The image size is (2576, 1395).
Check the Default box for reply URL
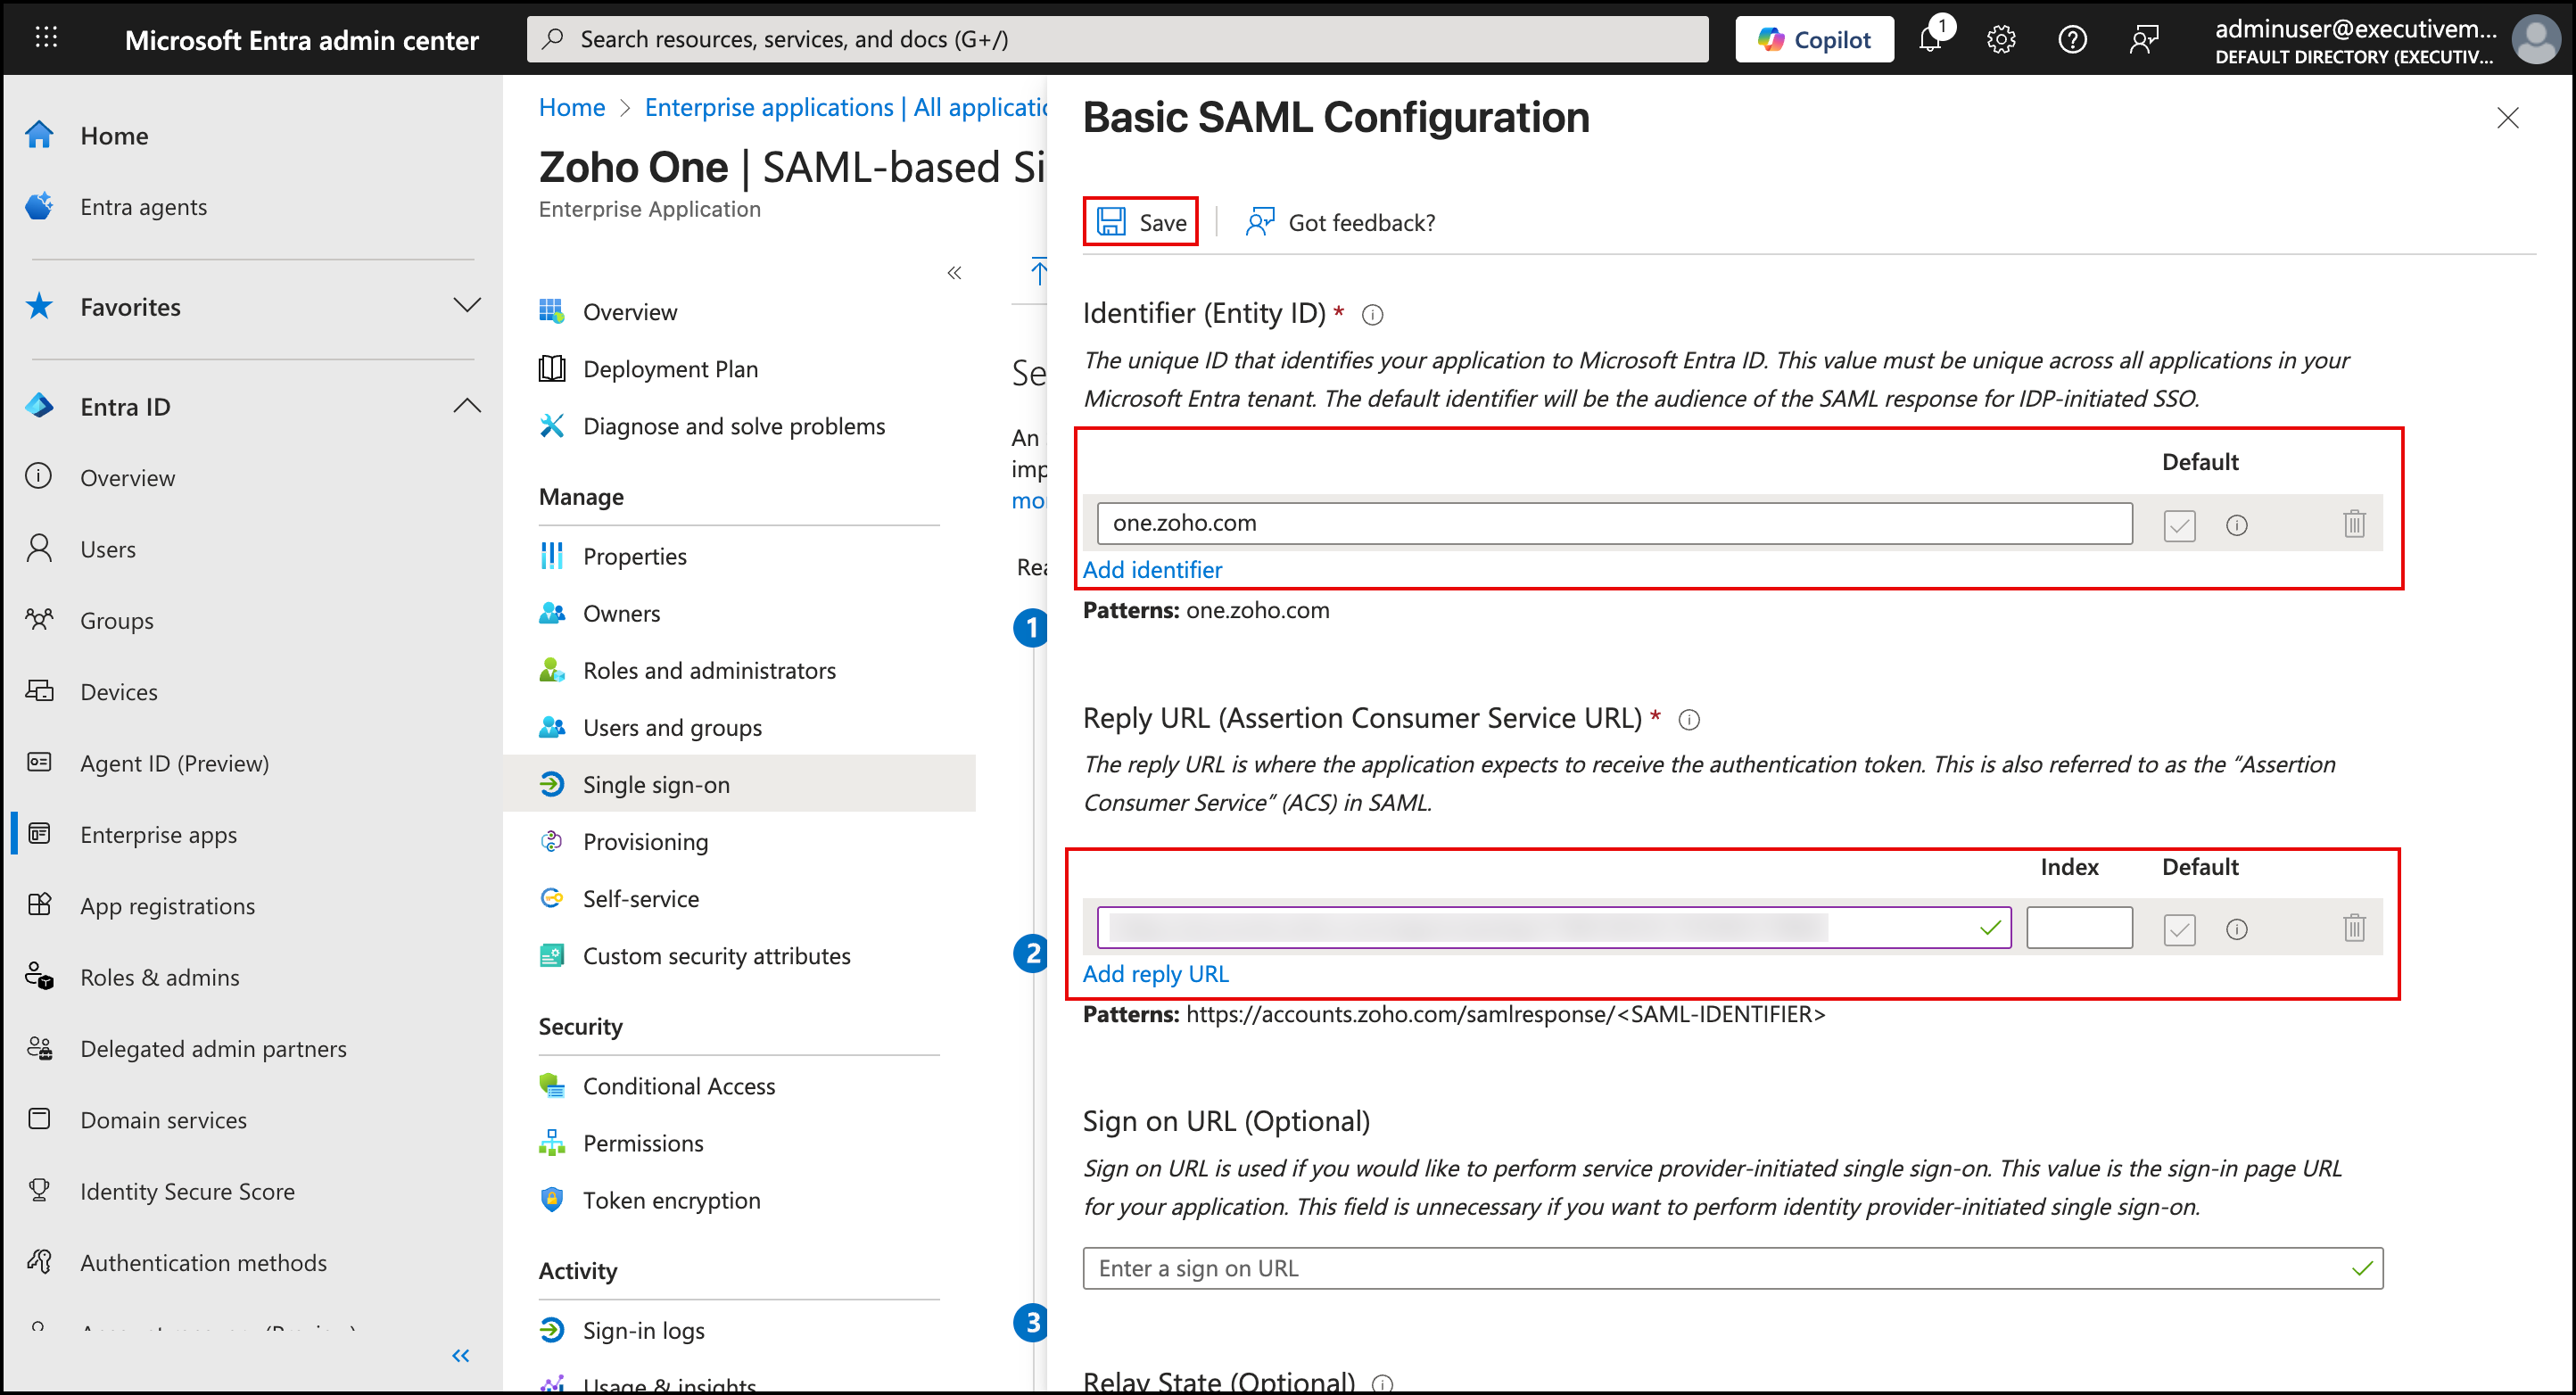point(2179,930)
